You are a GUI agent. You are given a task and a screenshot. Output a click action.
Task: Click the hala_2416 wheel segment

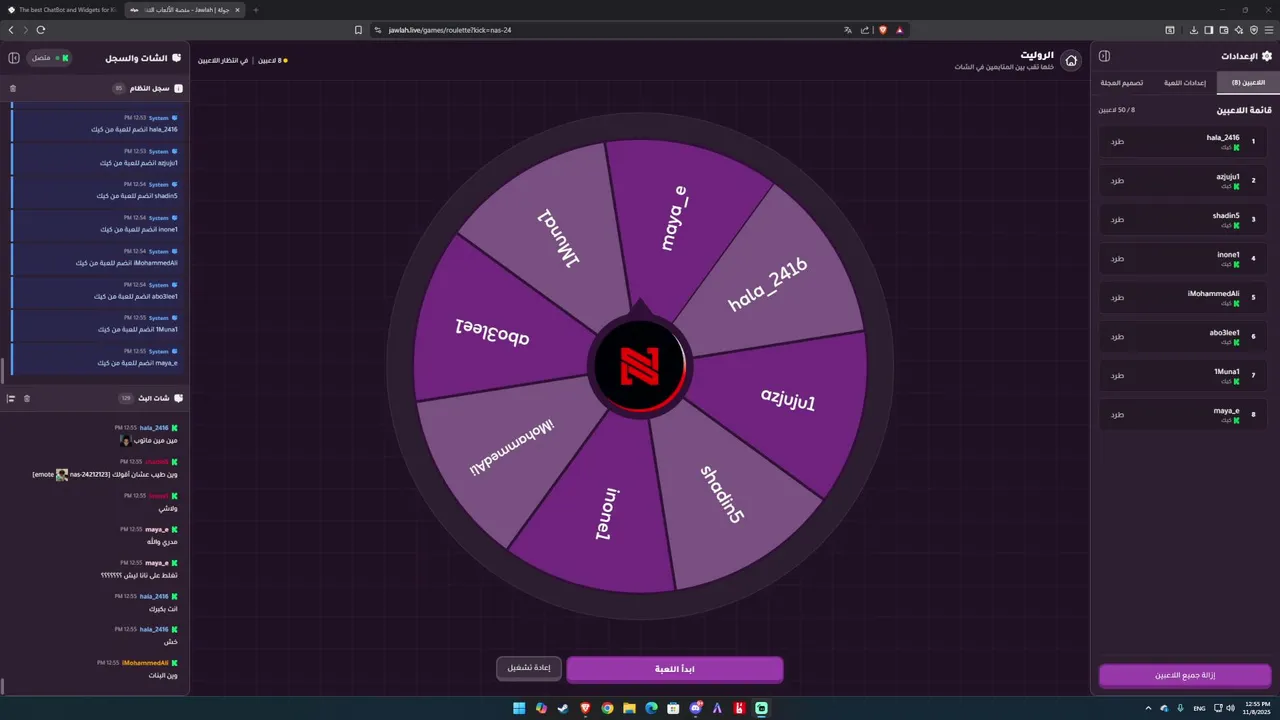(x=768, y=285)
